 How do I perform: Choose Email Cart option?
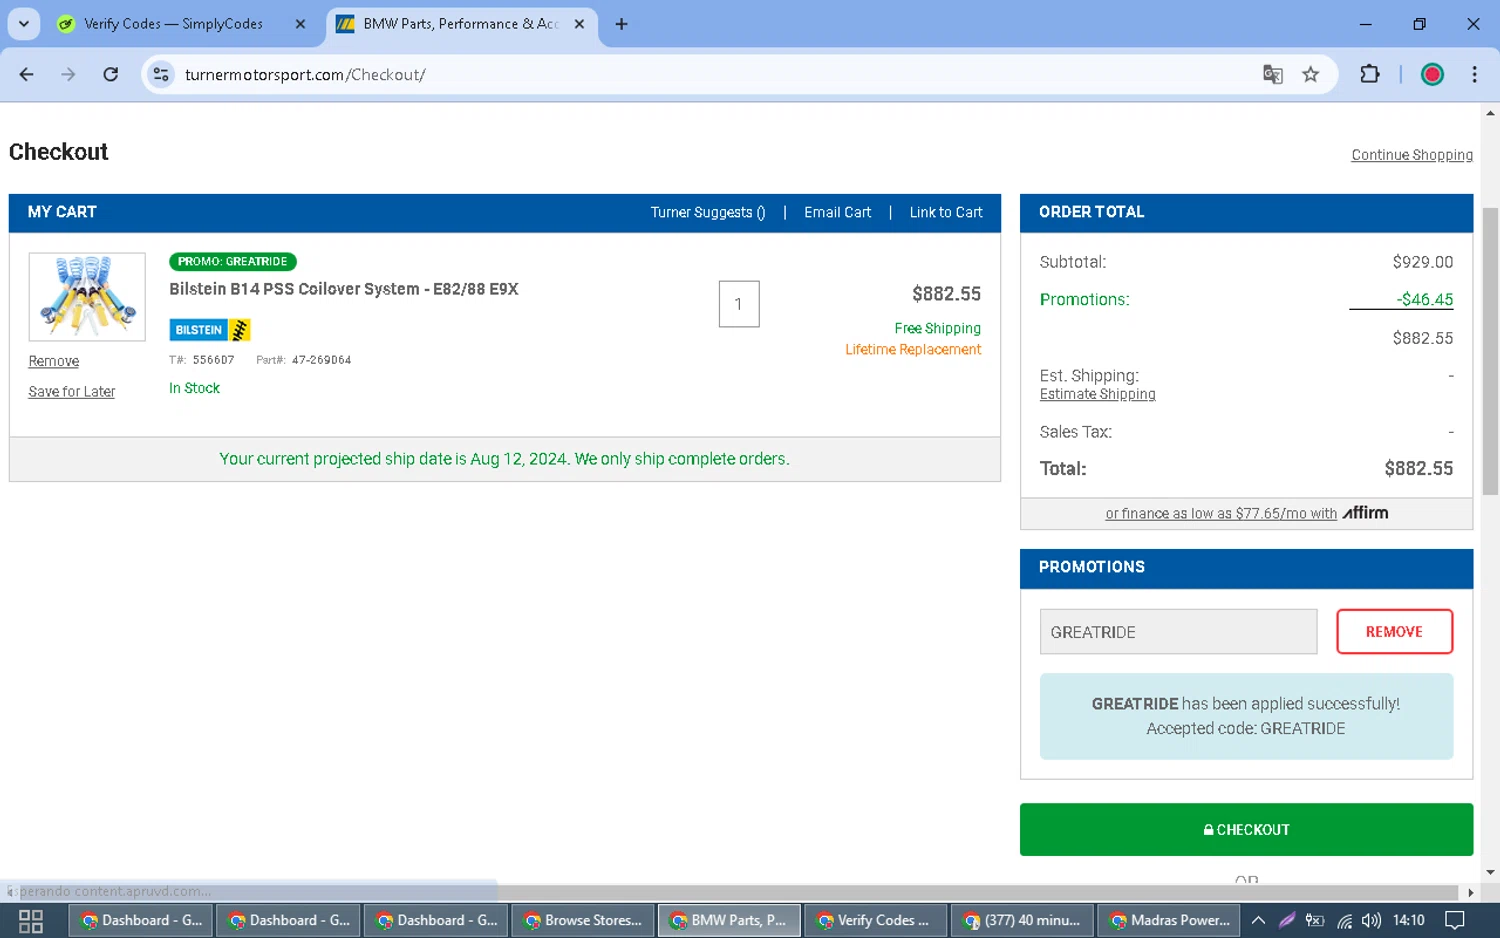pos(837,212)
